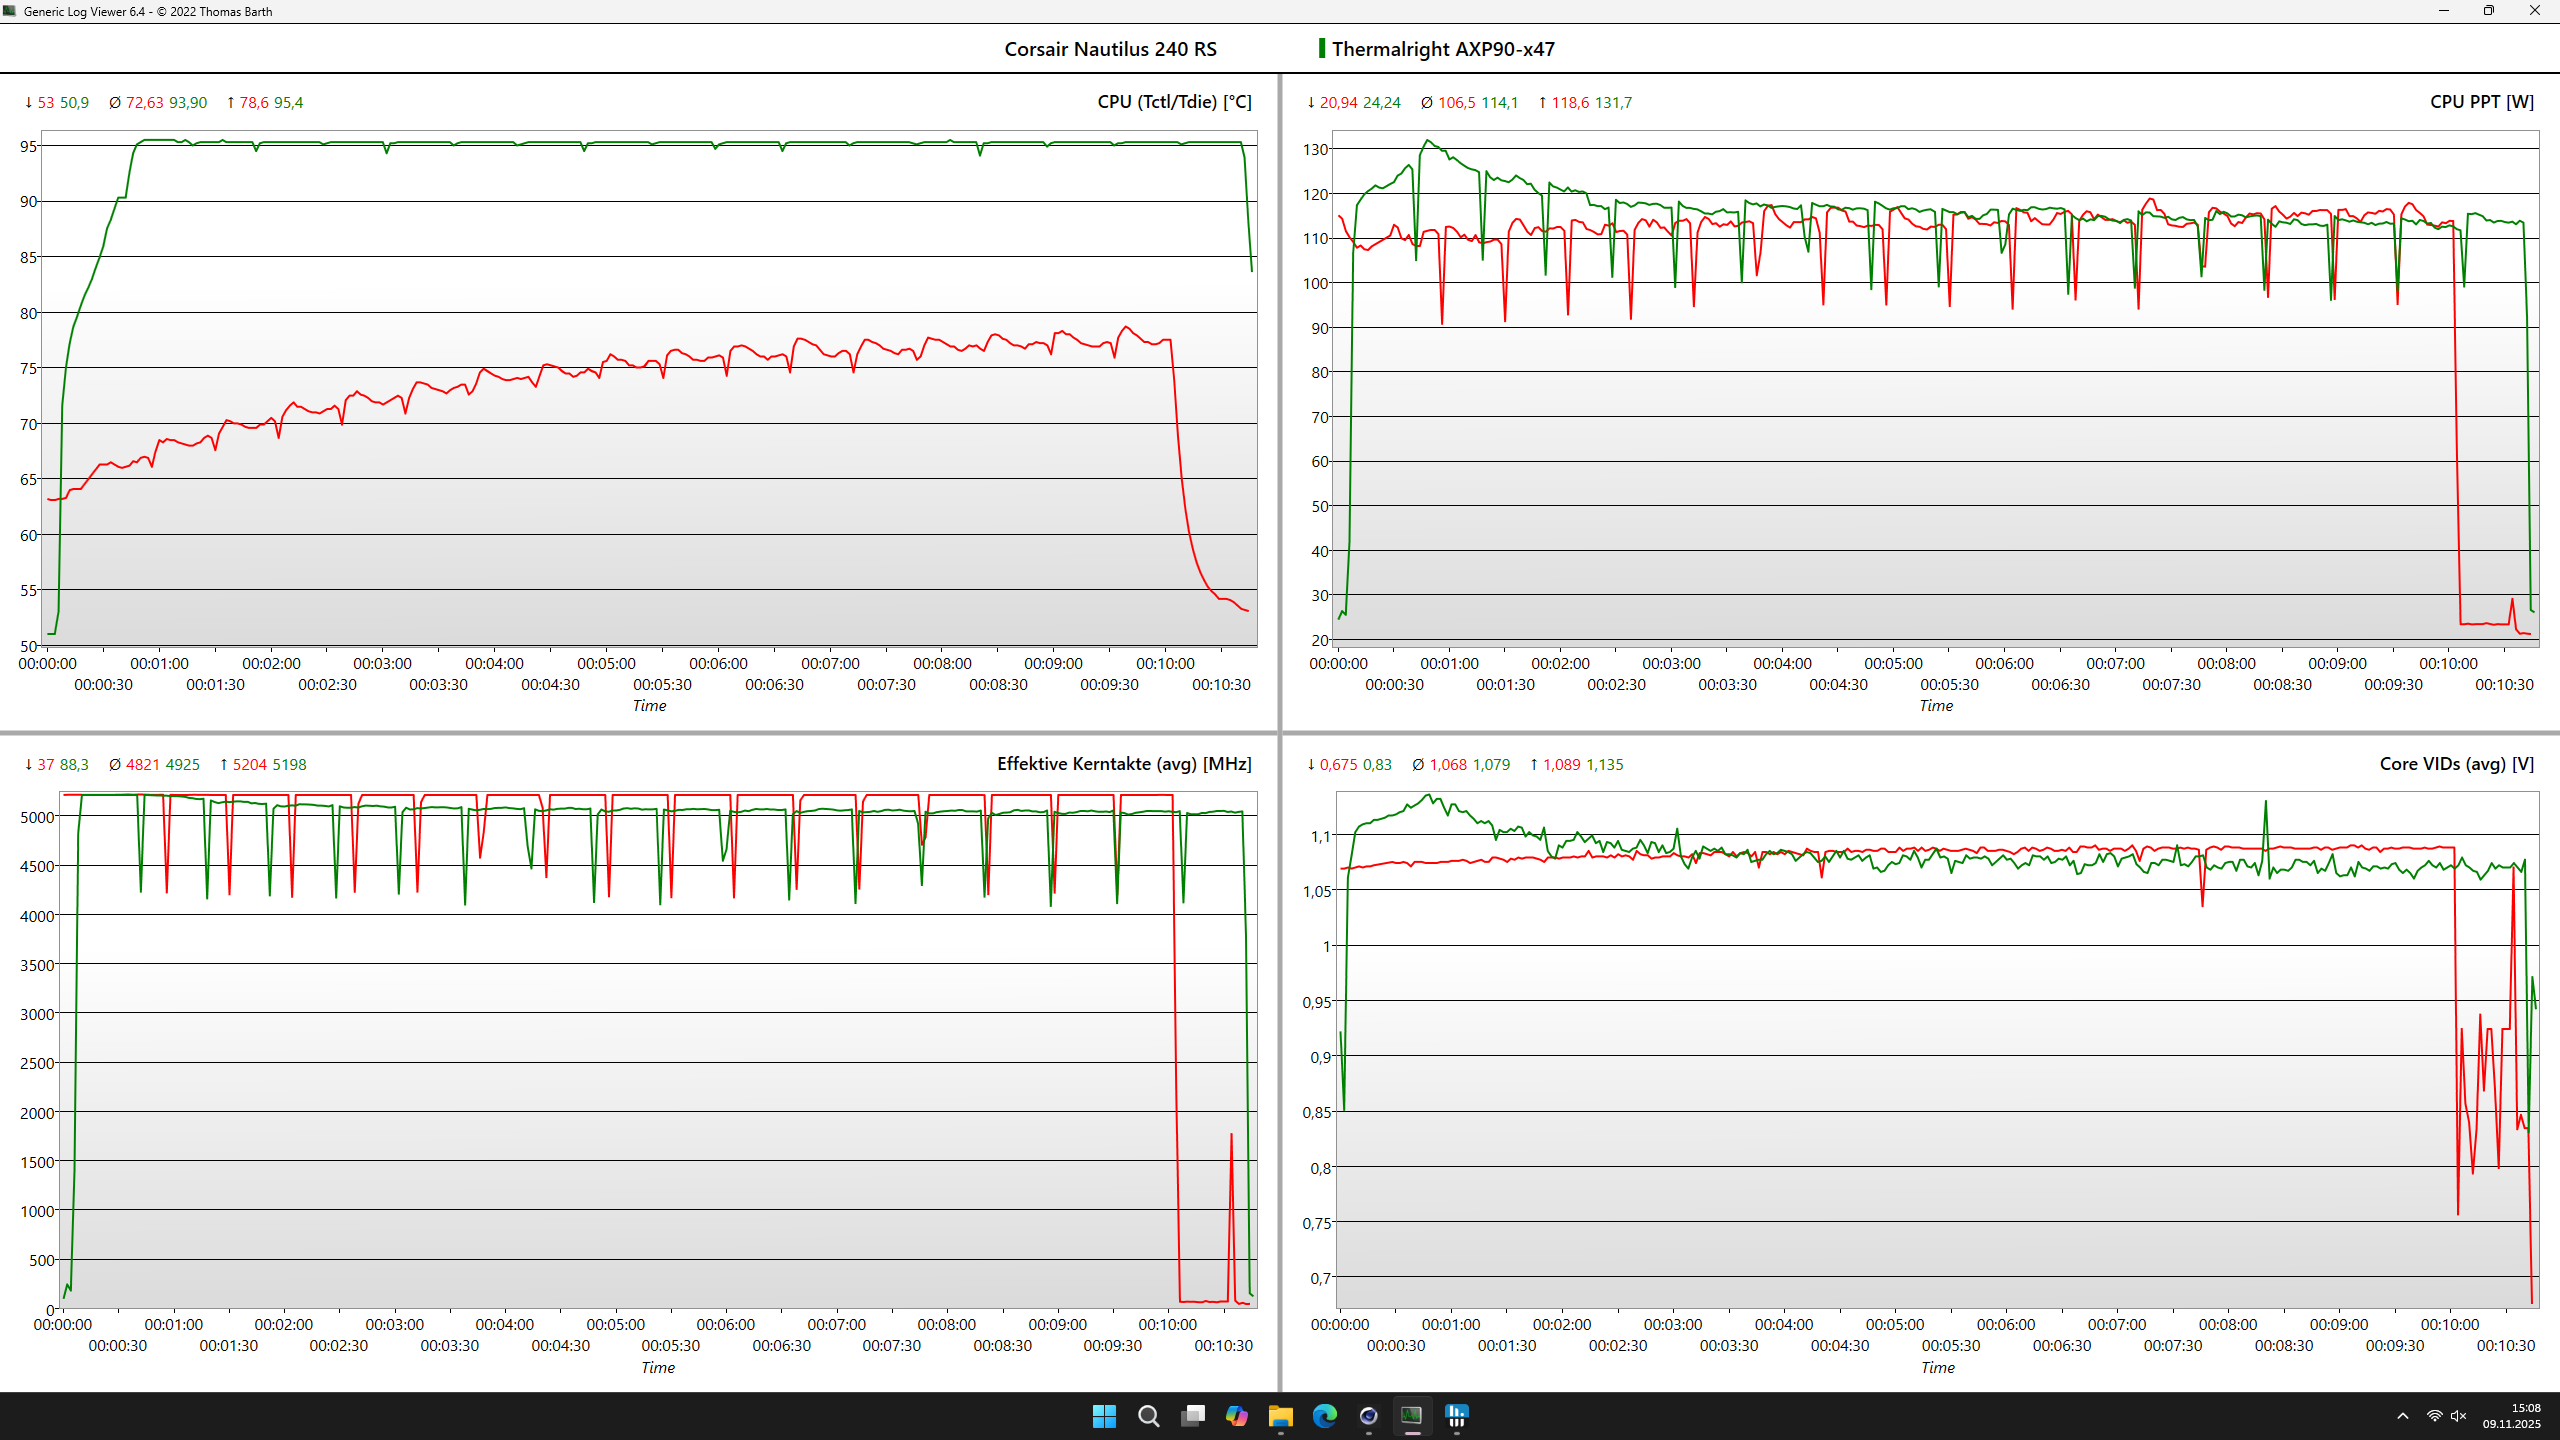Open Microsoft Edge from the taskbar
The height and width of the screenshot is (1440, 2560).
tap(1325, 1417)
